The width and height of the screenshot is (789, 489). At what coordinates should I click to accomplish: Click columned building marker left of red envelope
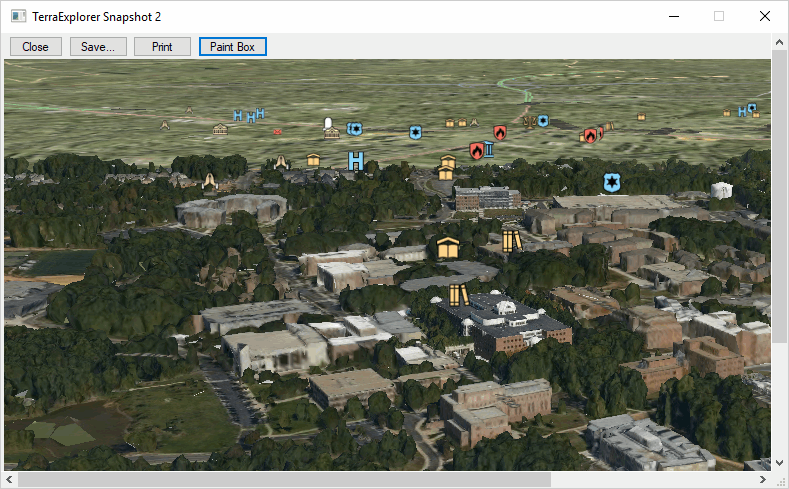[220, 129]
